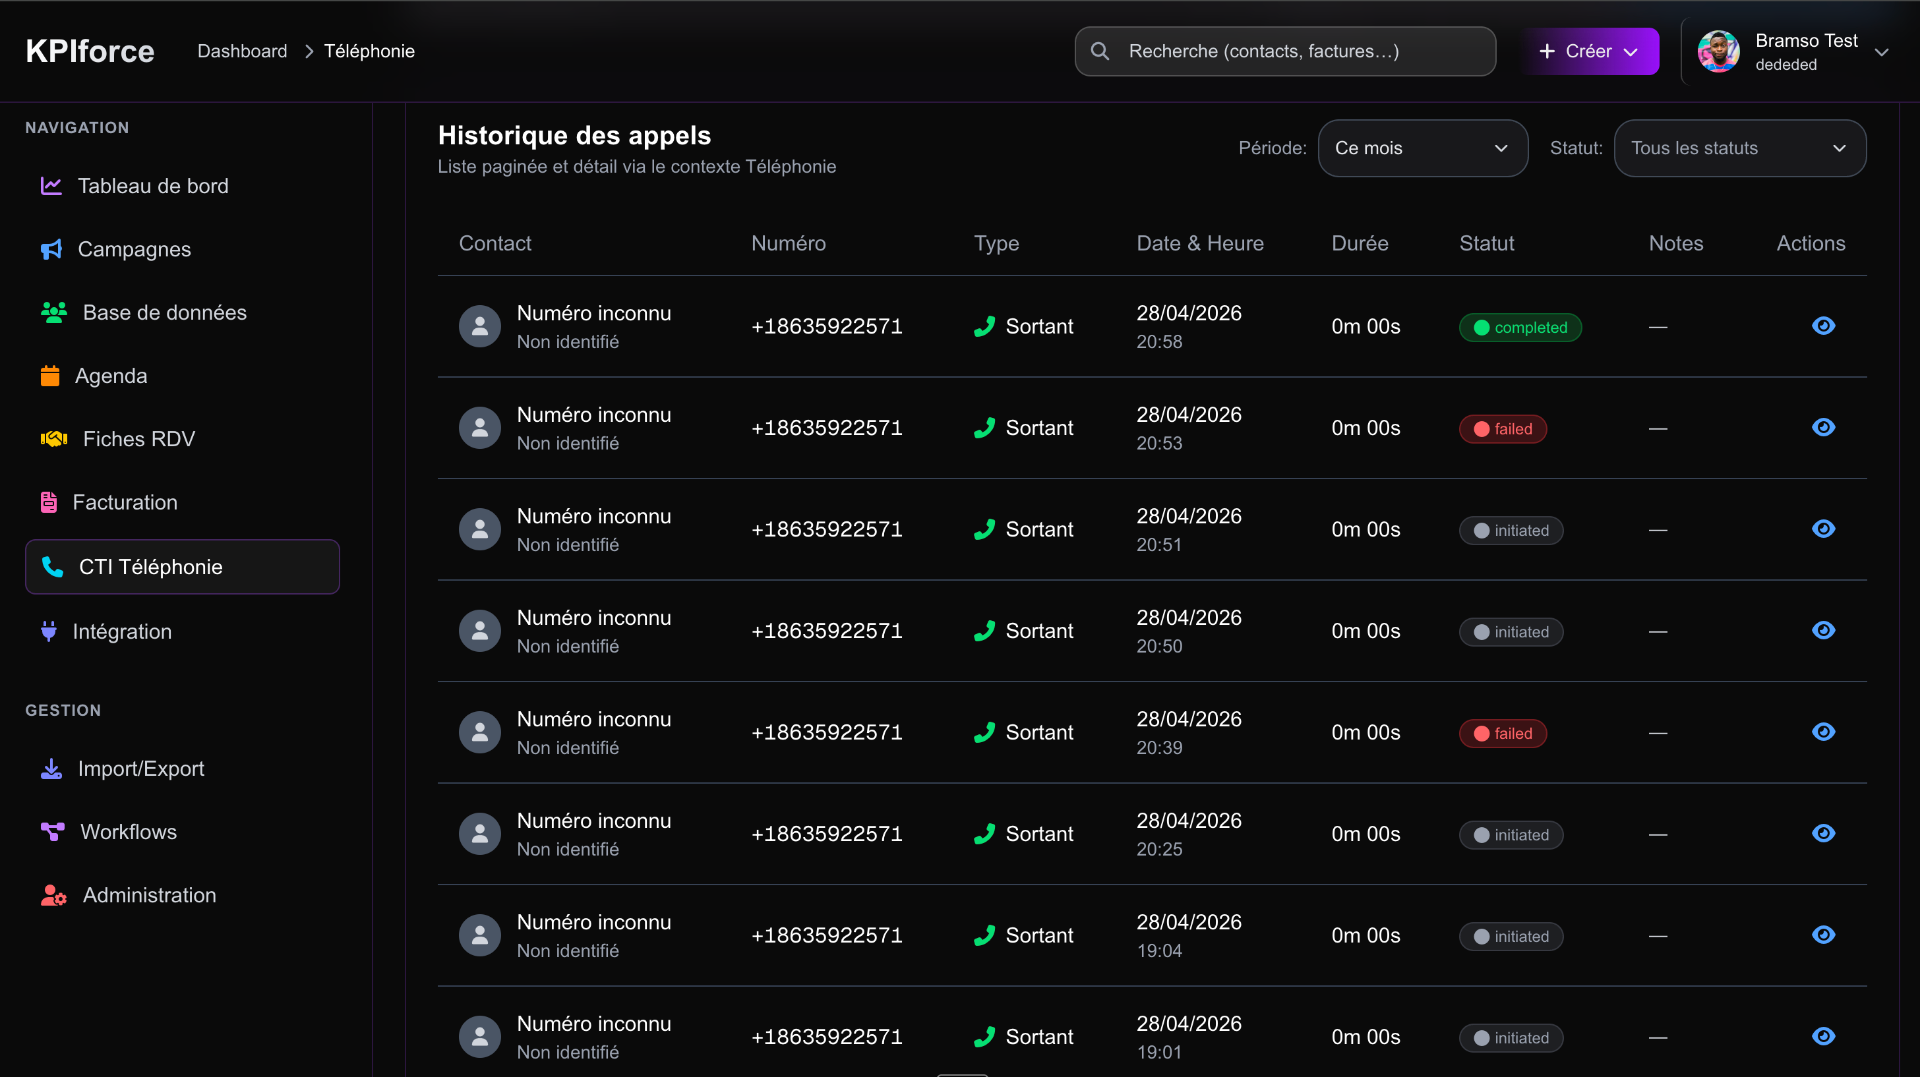Click contact avatar of the 19:01 call
Screen dimensions: 1920x1077
(480, 1036)
